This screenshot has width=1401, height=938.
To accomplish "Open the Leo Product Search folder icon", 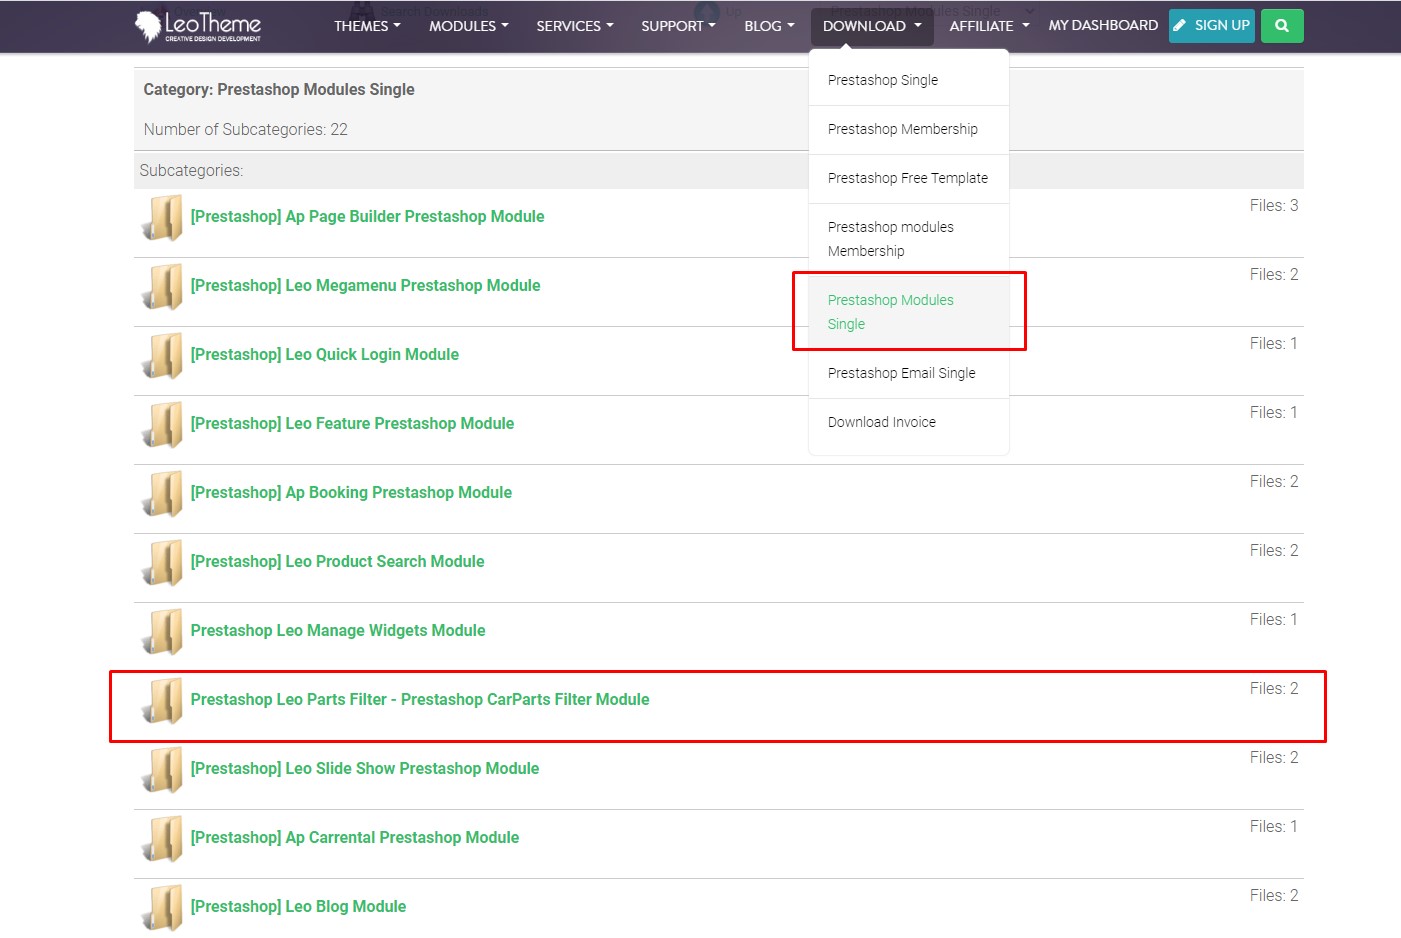I will pyautogui.click(x=162, y=563).
